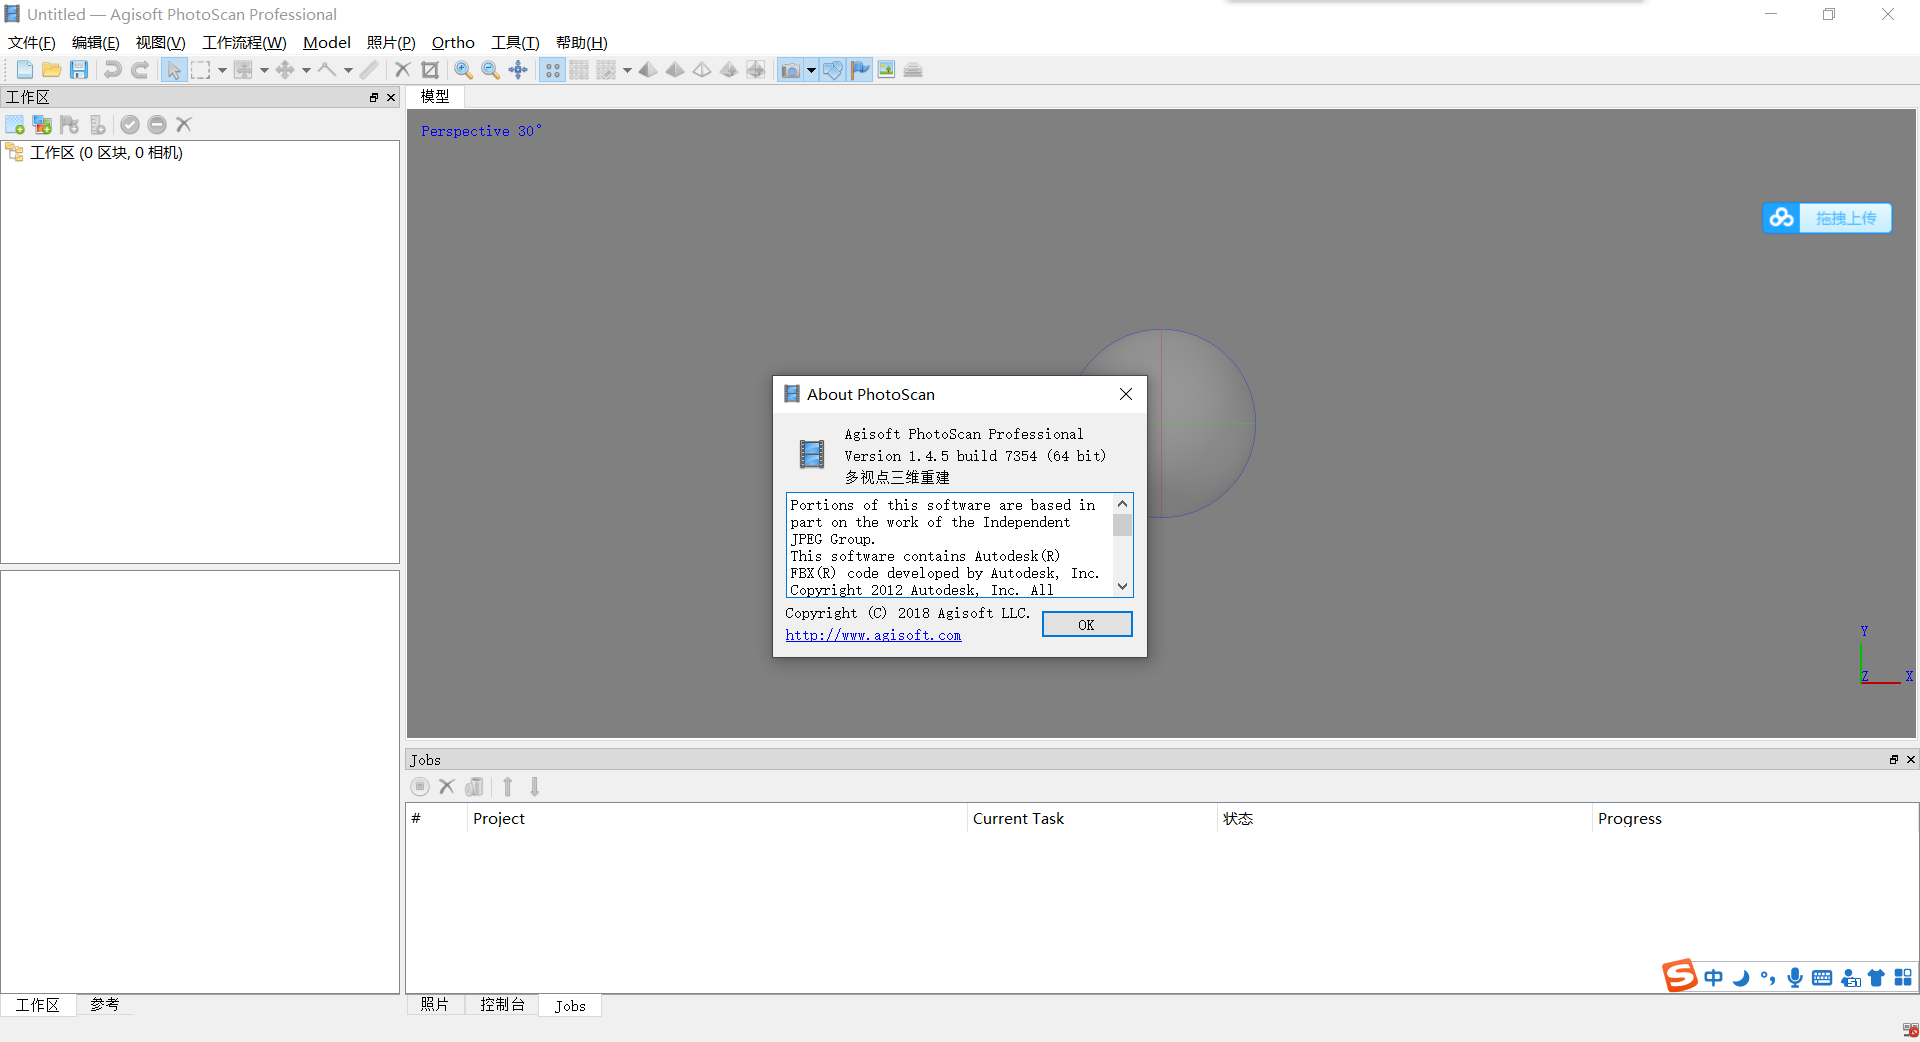1920x1042 pixels.
Task: Show the textured model view
Action: point(729,70)
